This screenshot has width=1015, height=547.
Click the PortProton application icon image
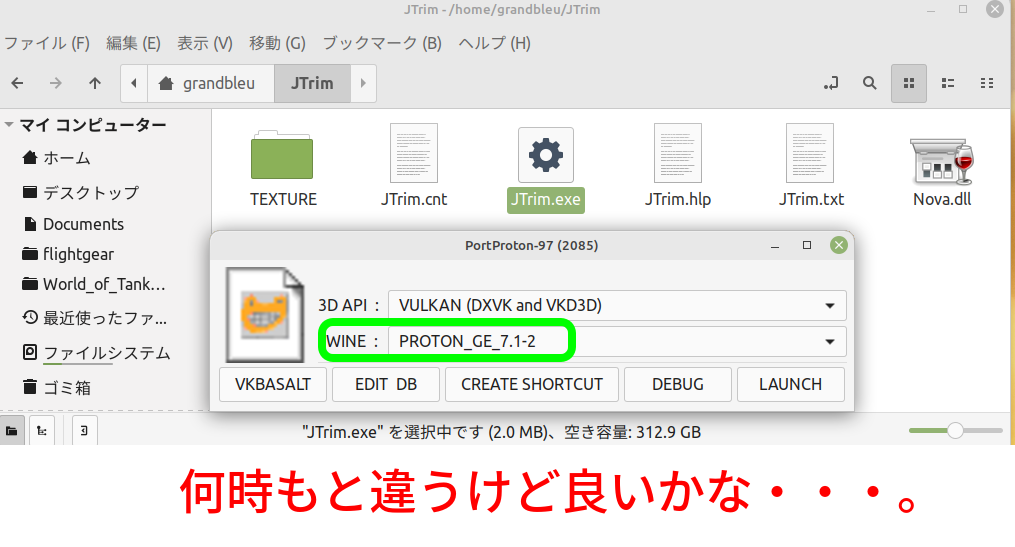point(265,315)
